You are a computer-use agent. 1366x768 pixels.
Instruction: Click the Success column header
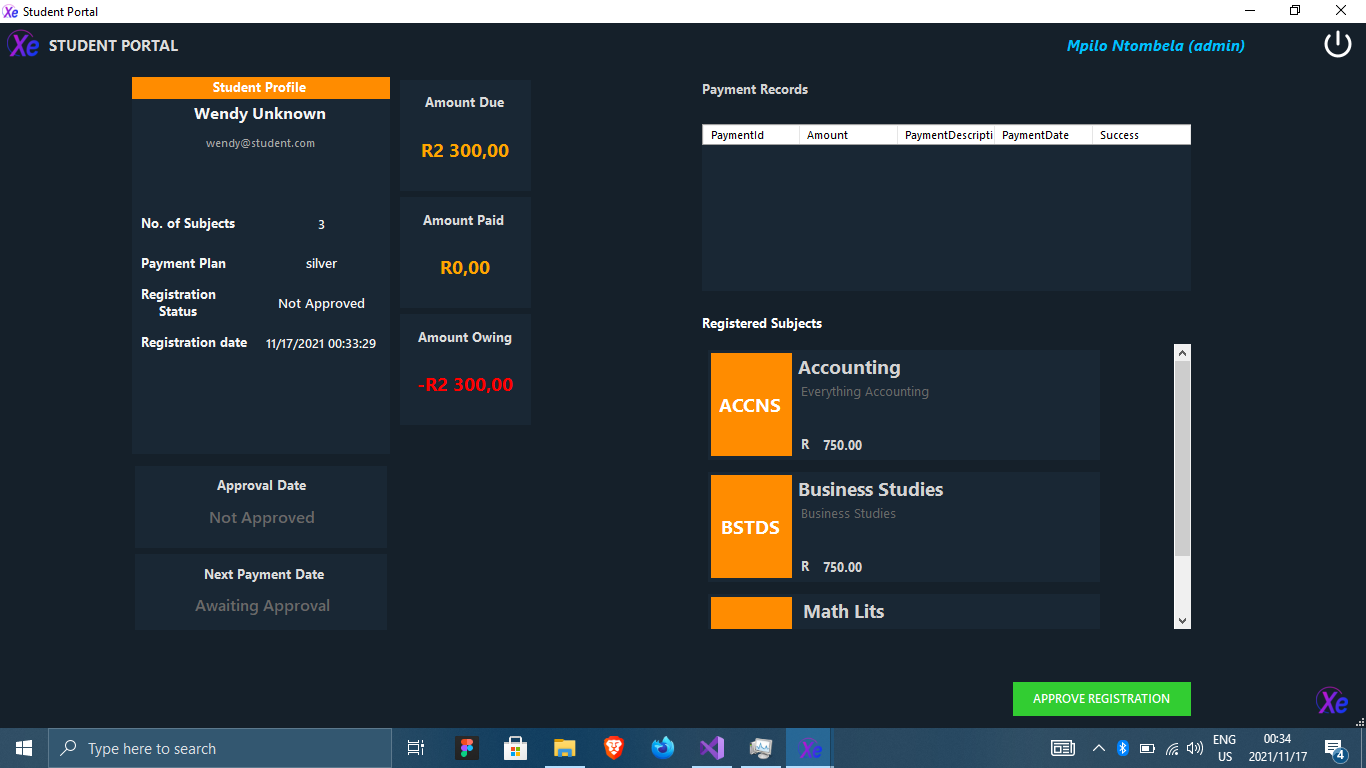pyautogui.click(x=1141, y=135)
